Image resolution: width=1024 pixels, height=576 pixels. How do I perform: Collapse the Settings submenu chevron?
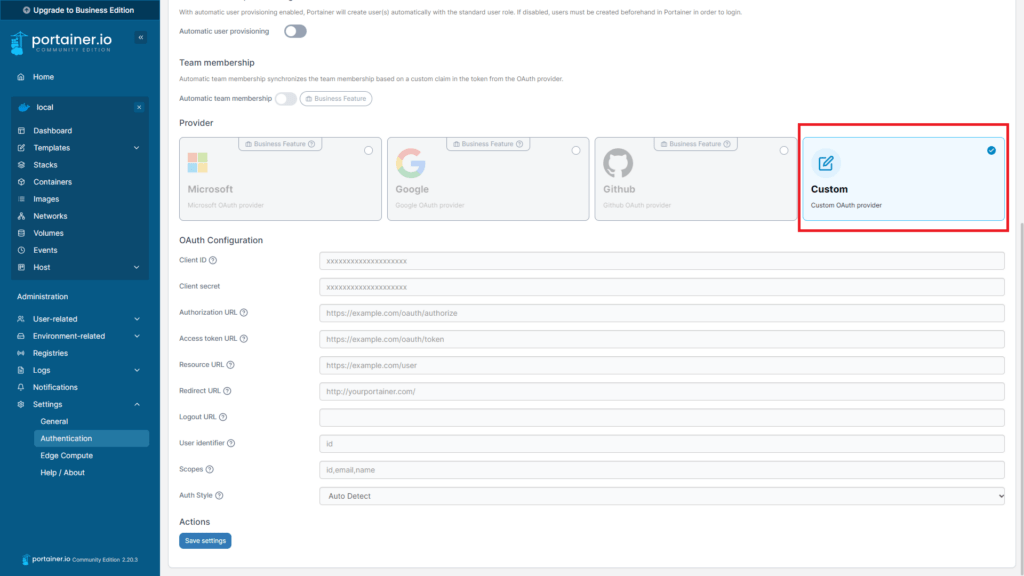137,404
